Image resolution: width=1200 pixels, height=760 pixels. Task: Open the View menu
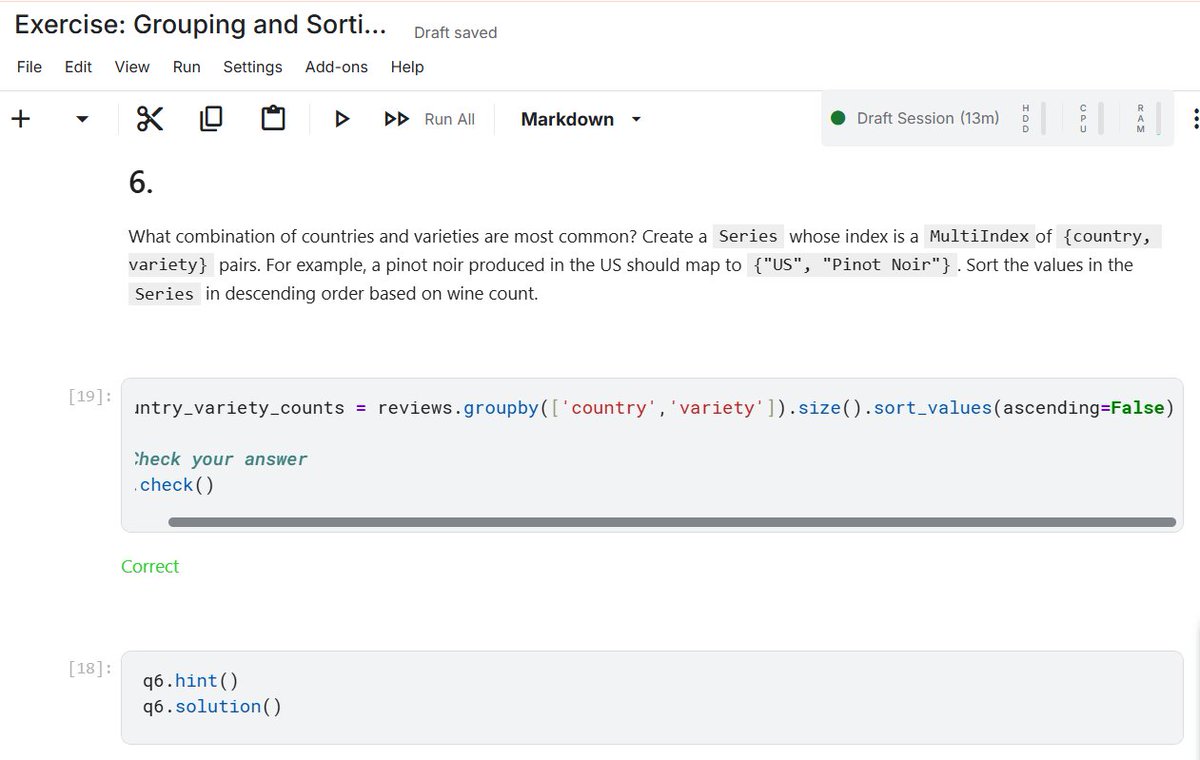[132, 67]
